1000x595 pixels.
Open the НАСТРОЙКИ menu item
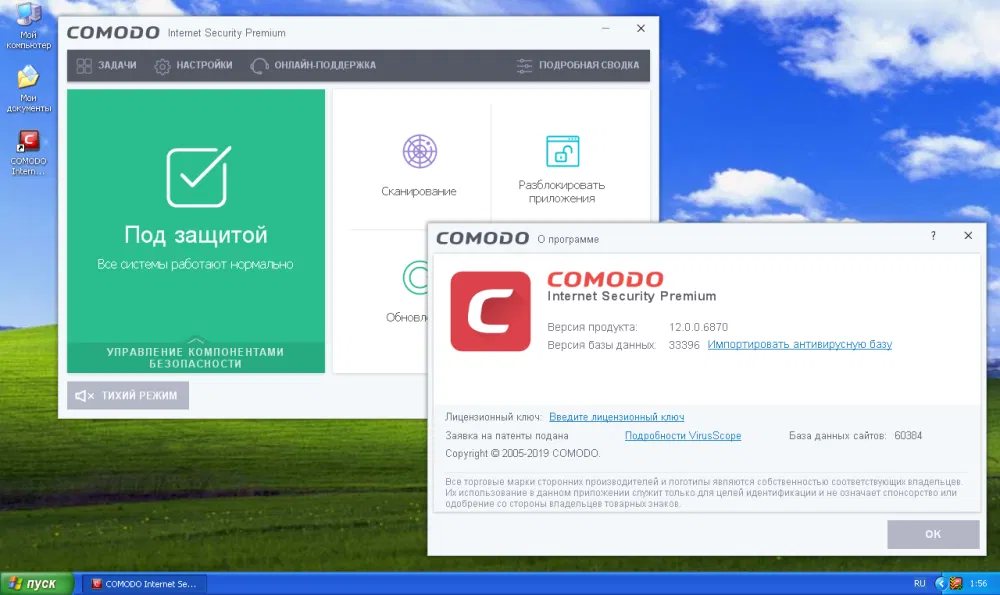click(x=193, y=66)
